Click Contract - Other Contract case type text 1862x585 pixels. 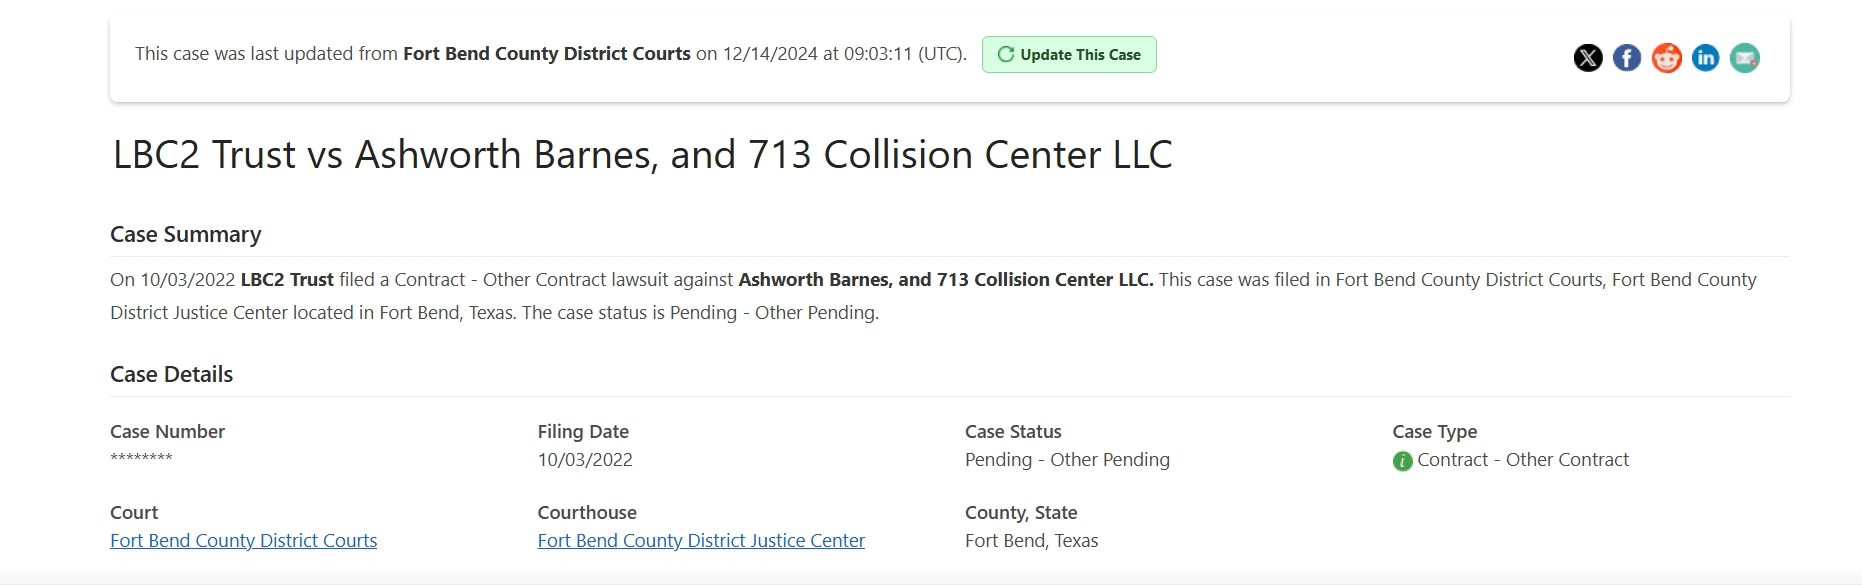[x=1523, y=459]
